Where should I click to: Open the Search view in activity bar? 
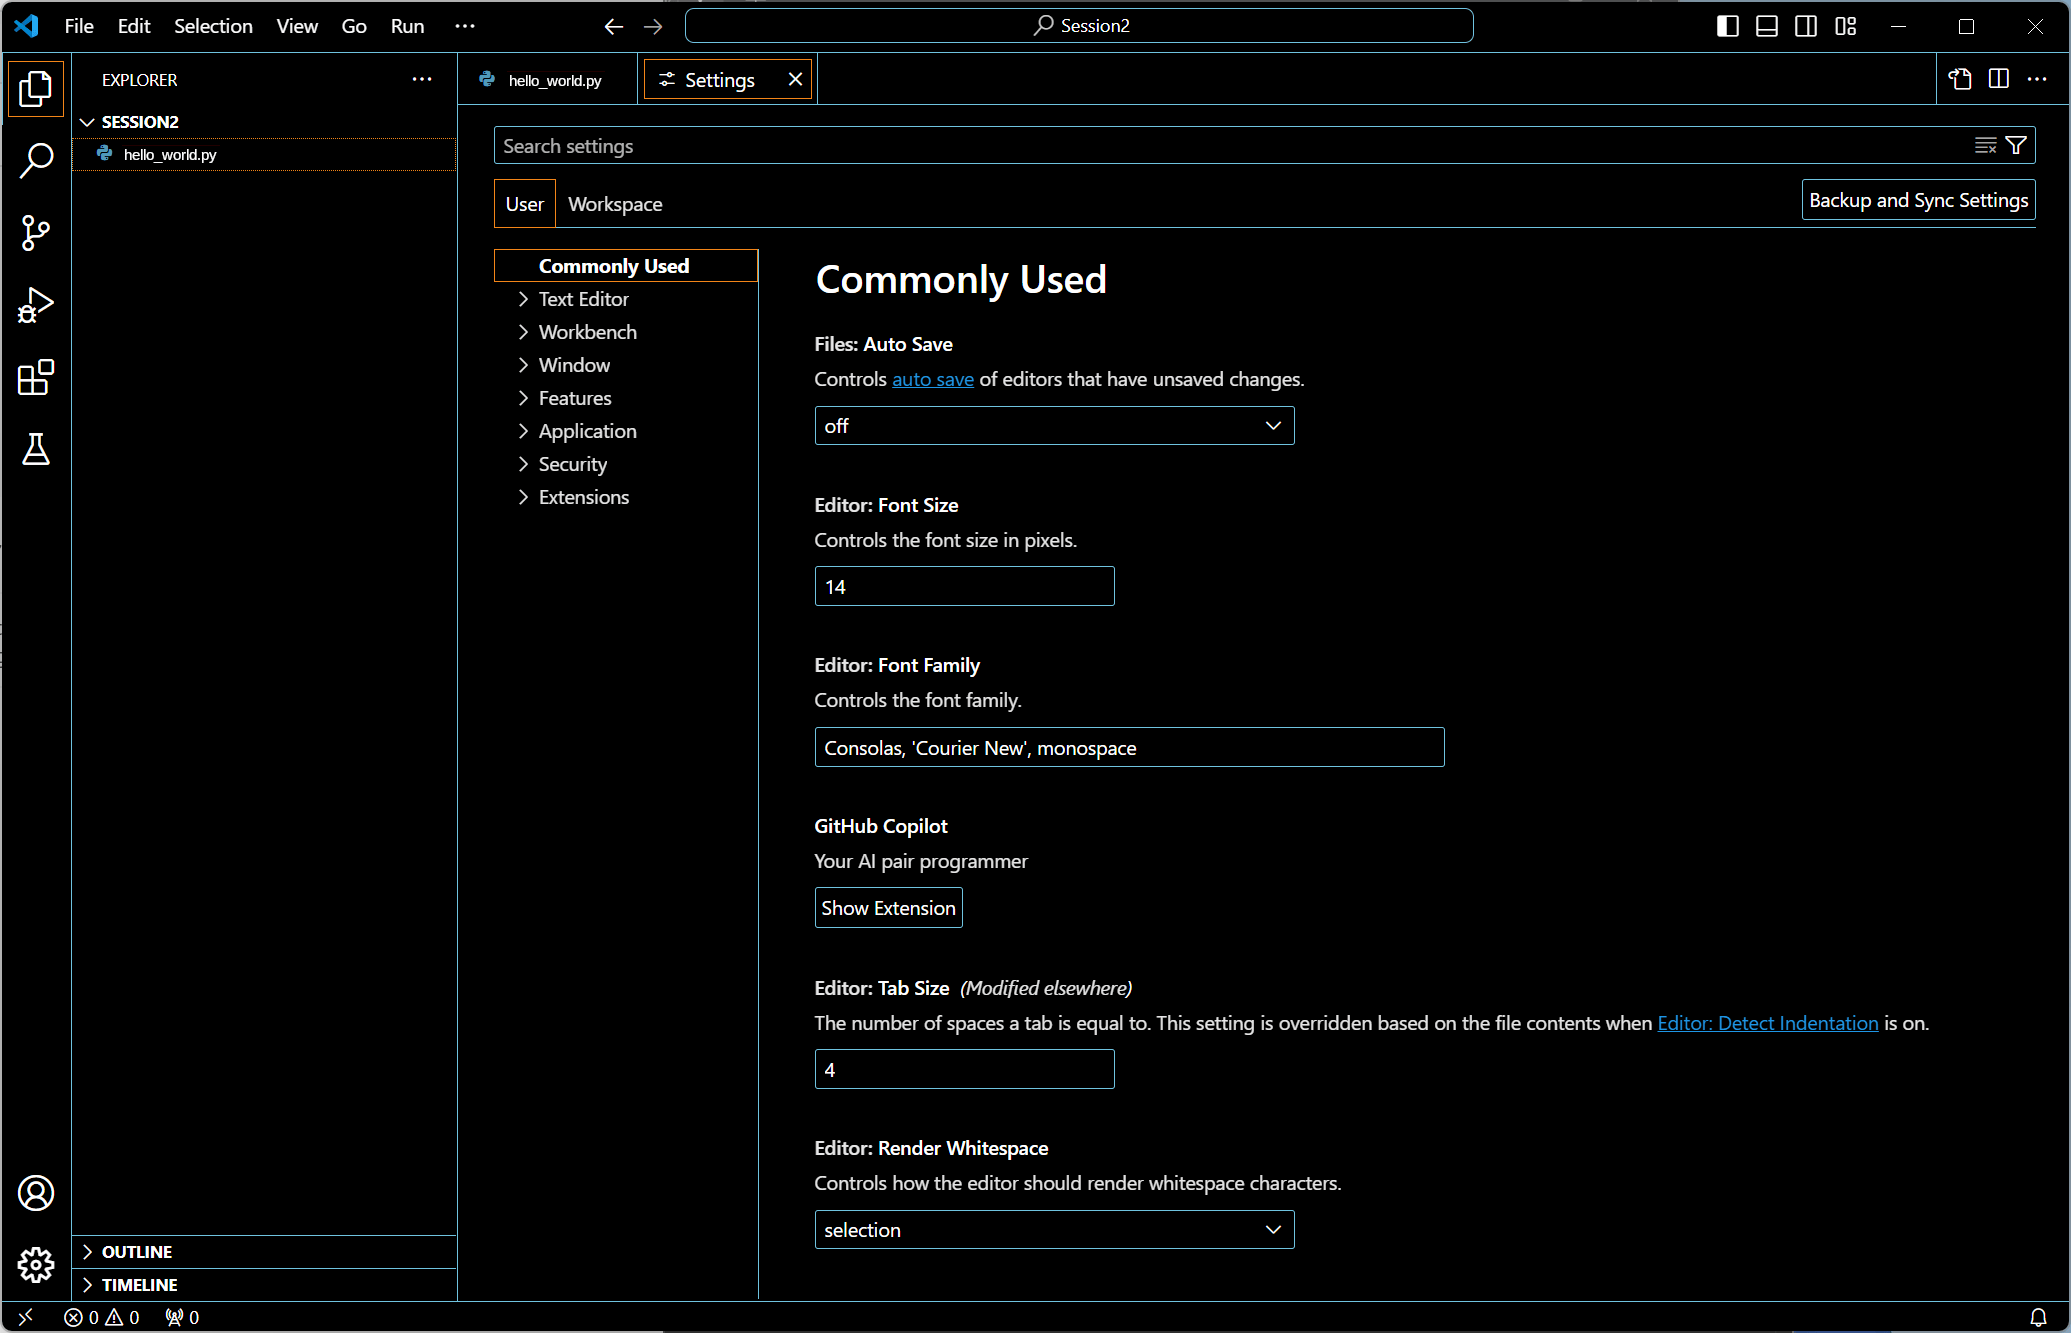click(36, 160)
